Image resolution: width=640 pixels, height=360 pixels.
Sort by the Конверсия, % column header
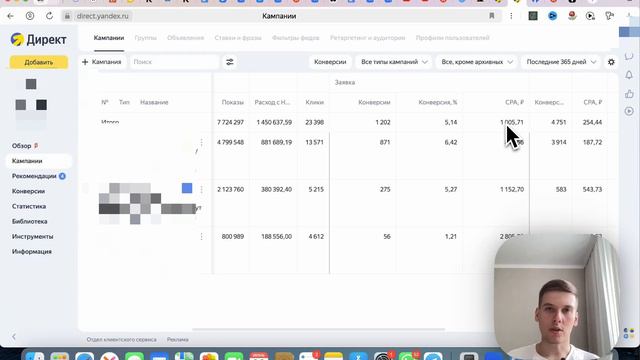pyautogui.click(x=438, y=102)
